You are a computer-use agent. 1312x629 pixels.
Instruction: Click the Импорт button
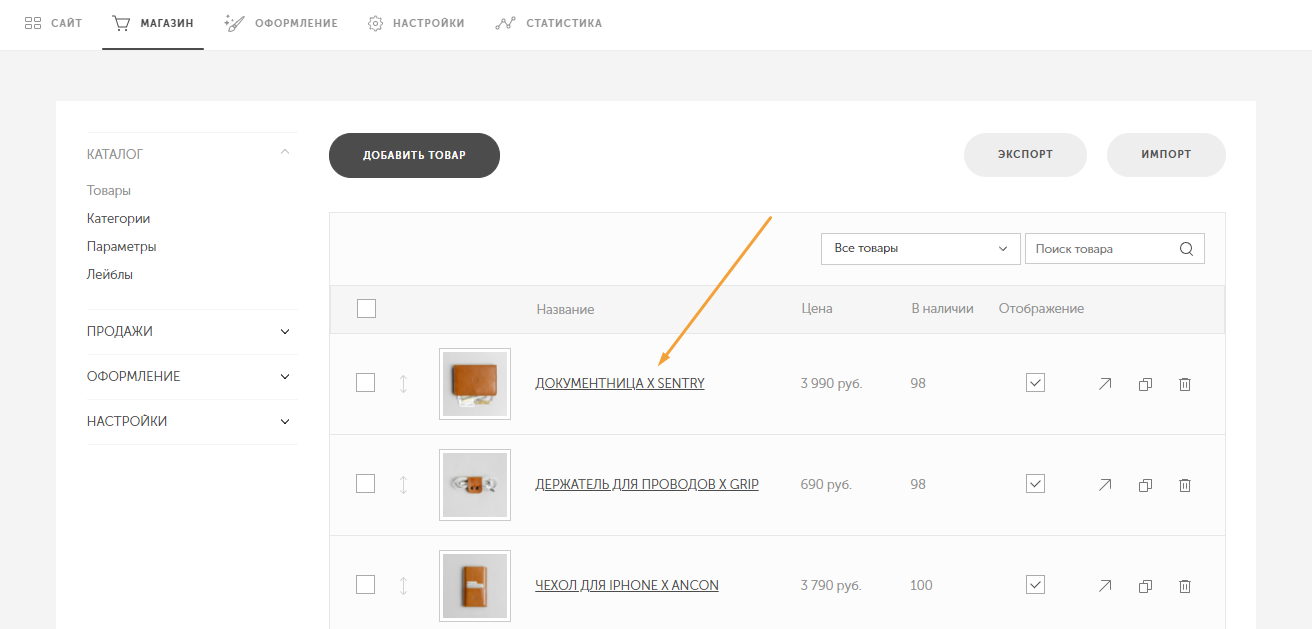tap(1166, 155)
